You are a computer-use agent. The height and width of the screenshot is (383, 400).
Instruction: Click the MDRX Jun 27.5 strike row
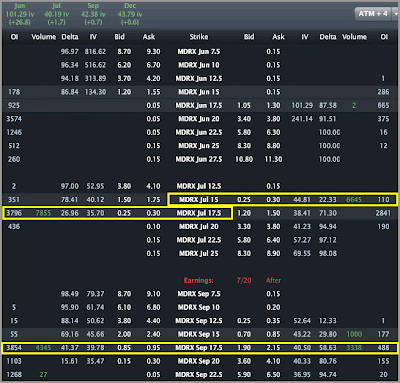[200, 159]
